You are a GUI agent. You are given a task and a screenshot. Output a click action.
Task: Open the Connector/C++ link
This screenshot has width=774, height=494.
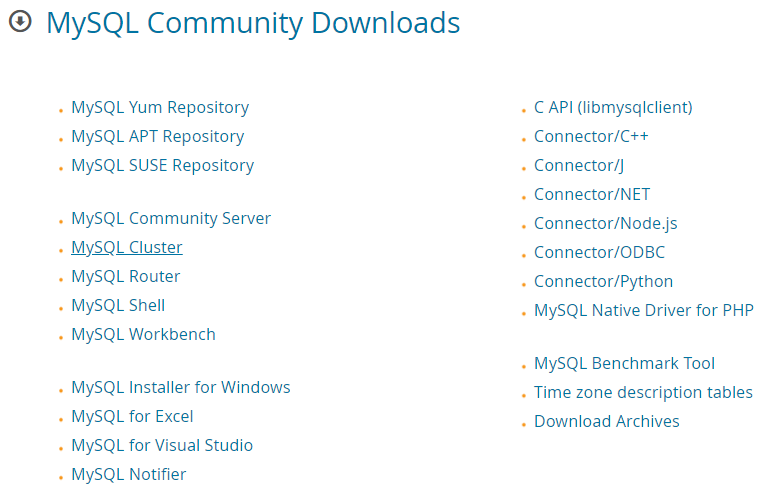(591, 137)
